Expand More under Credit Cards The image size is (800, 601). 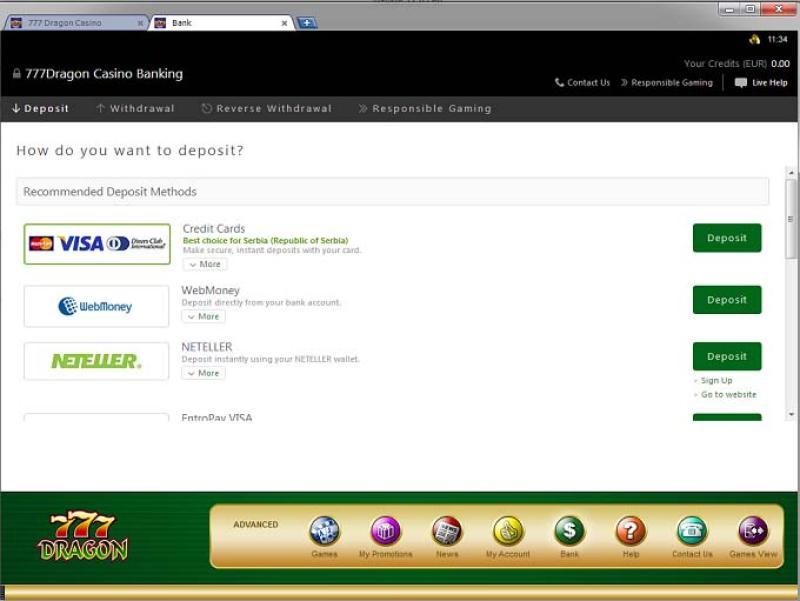[x=205, y=265]
